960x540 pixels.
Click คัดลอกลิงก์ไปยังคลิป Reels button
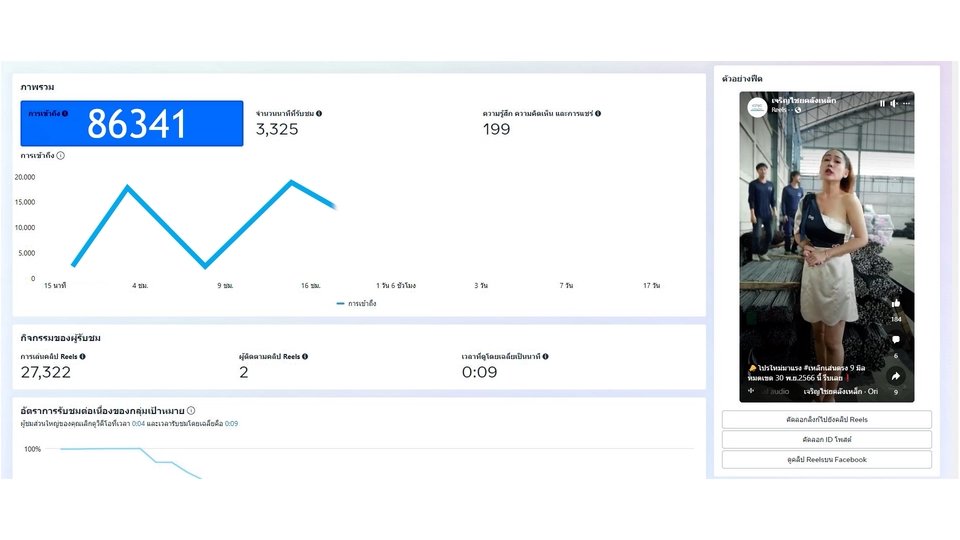[x=827, y=419]
